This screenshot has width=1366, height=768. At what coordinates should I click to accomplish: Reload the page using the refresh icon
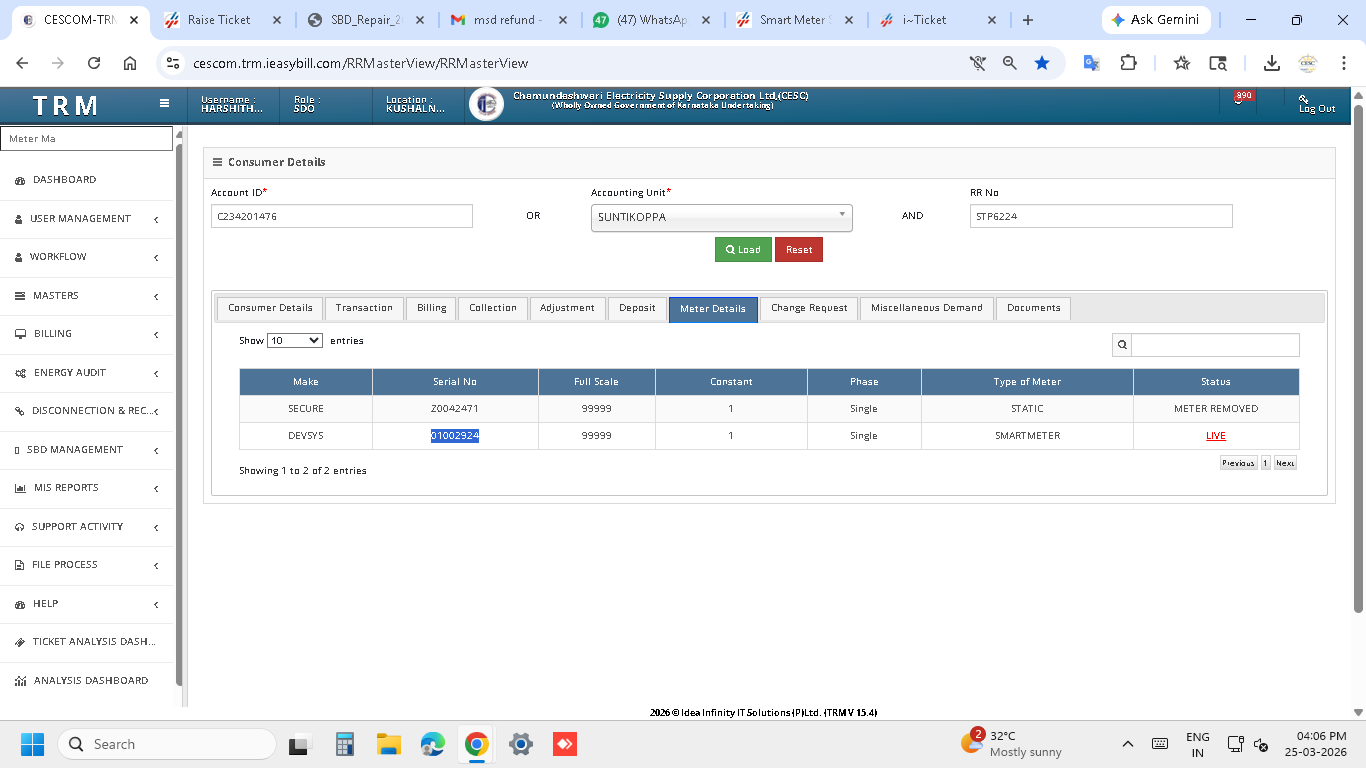click(x=94, y=63)
